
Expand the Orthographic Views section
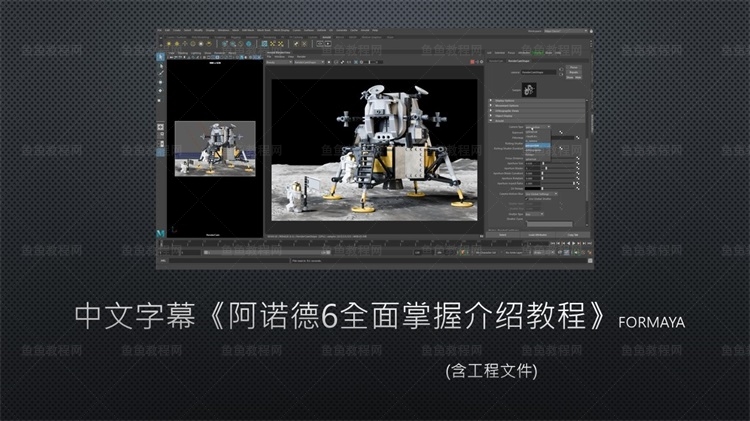[x=536, y=111]
